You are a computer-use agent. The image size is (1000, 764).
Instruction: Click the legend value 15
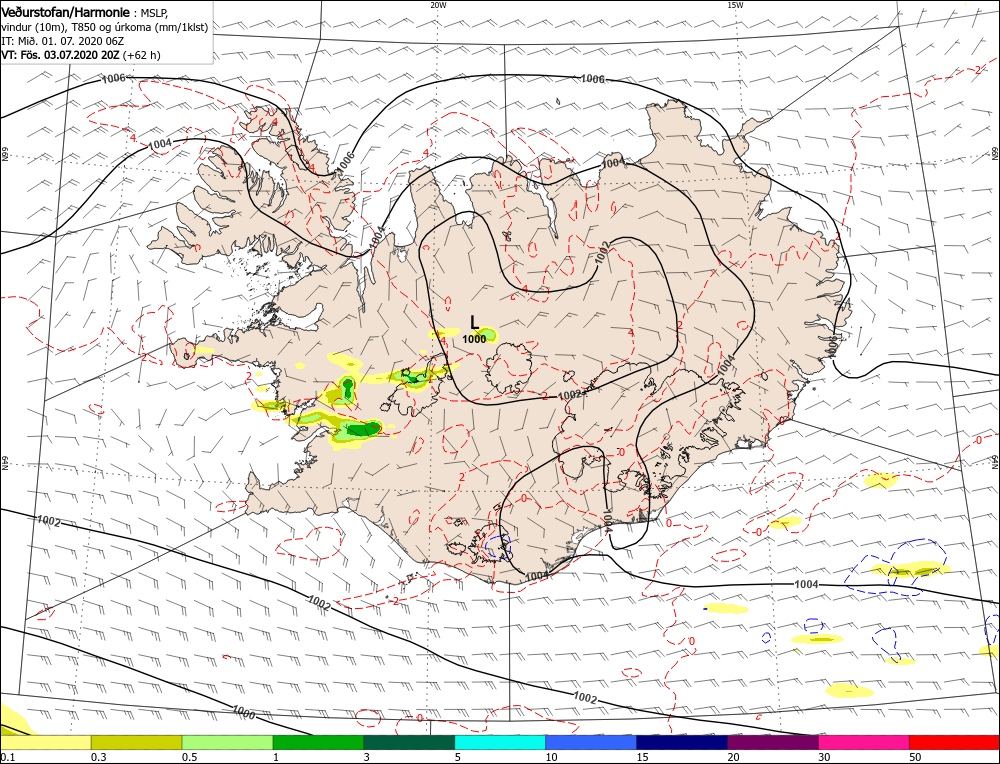(642, 757)
